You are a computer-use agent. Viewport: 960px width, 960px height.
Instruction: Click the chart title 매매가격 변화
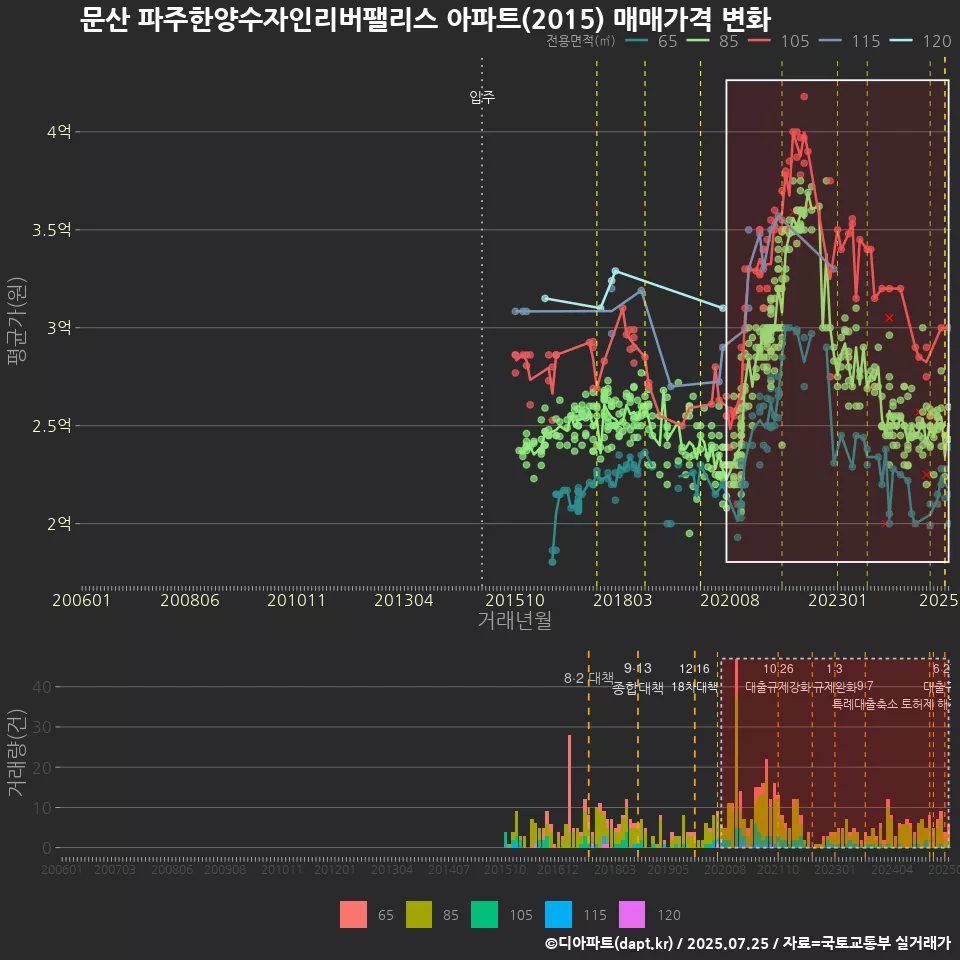click(x=692, y=20)
